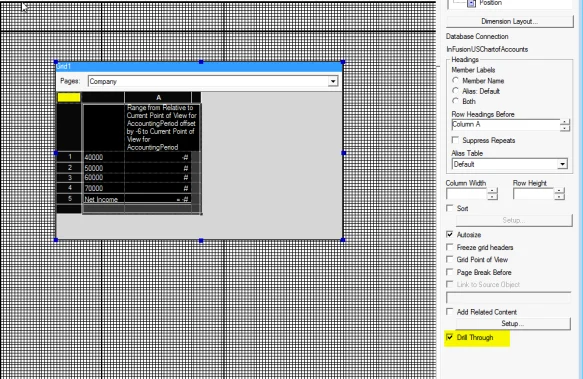Click the Net Income row cell
This screenshot has height=379, width=583.
(103, 199)
